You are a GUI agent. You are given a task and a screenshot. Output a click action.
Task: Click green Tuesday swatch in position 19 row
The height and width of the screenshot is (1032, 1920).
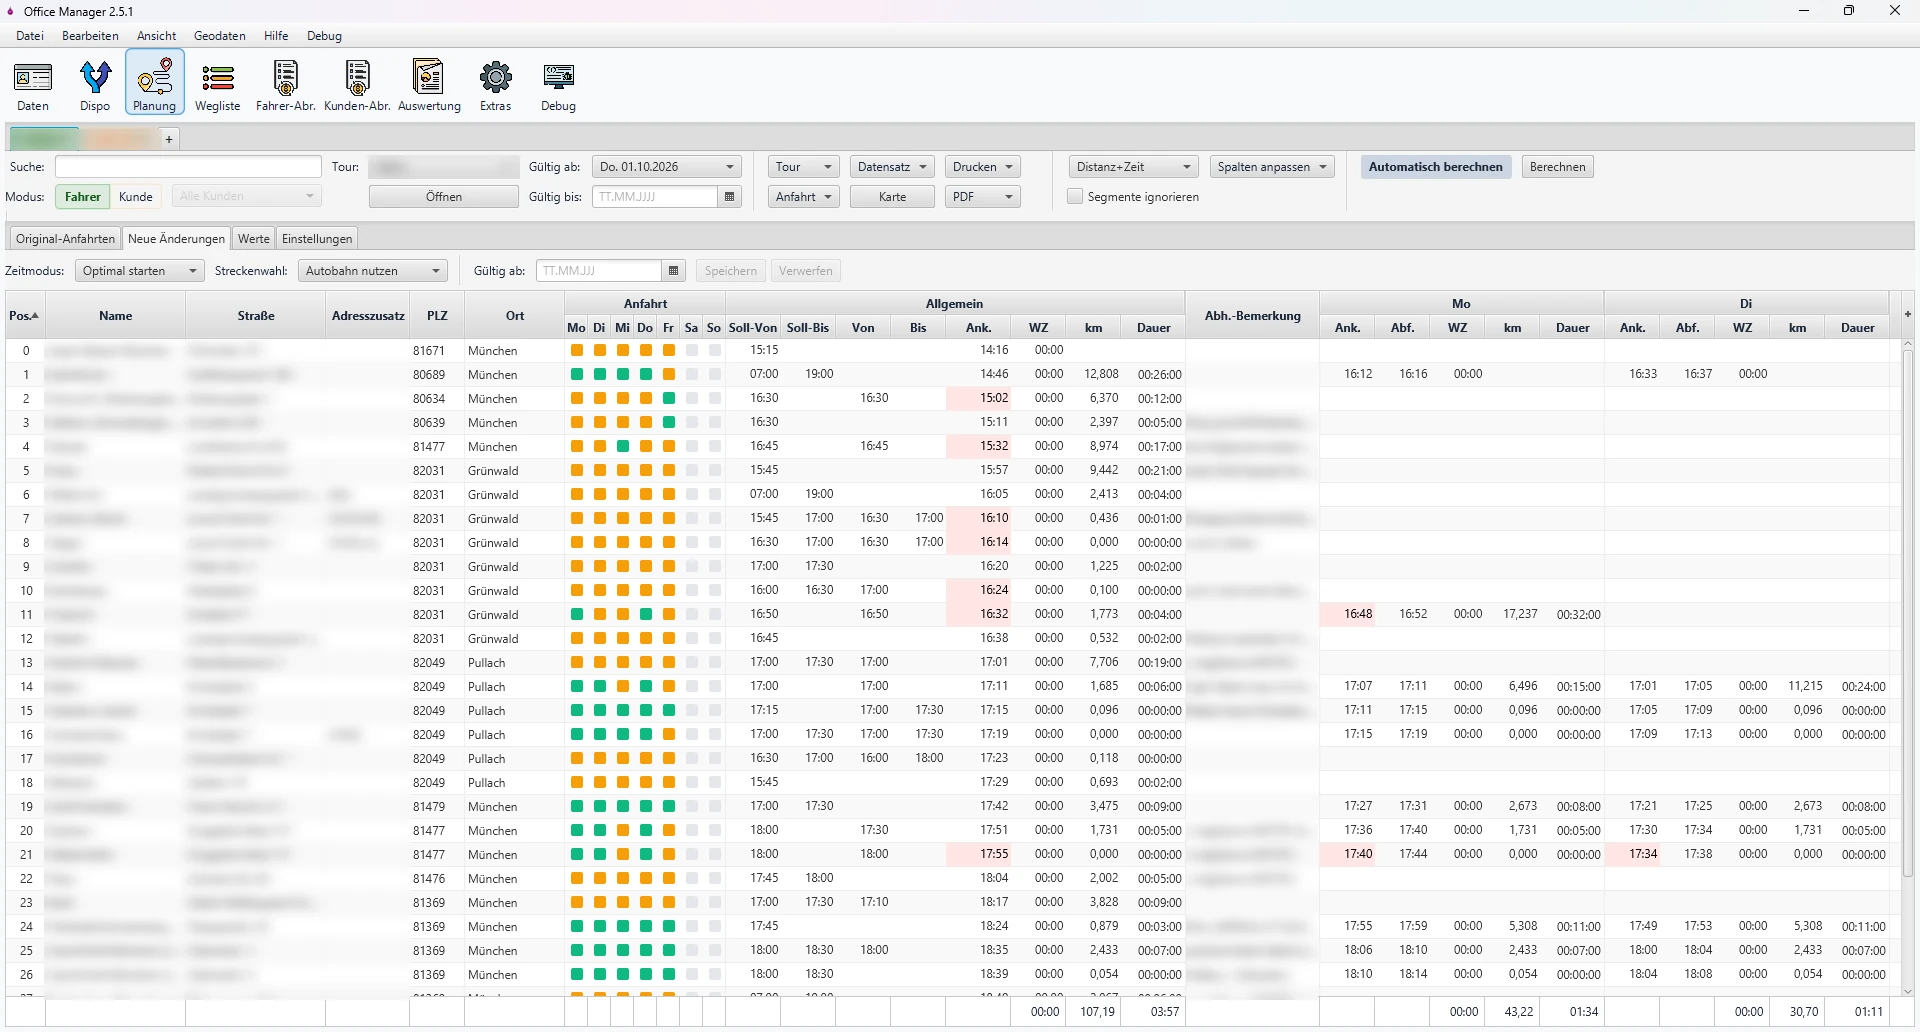pos(600,806)
